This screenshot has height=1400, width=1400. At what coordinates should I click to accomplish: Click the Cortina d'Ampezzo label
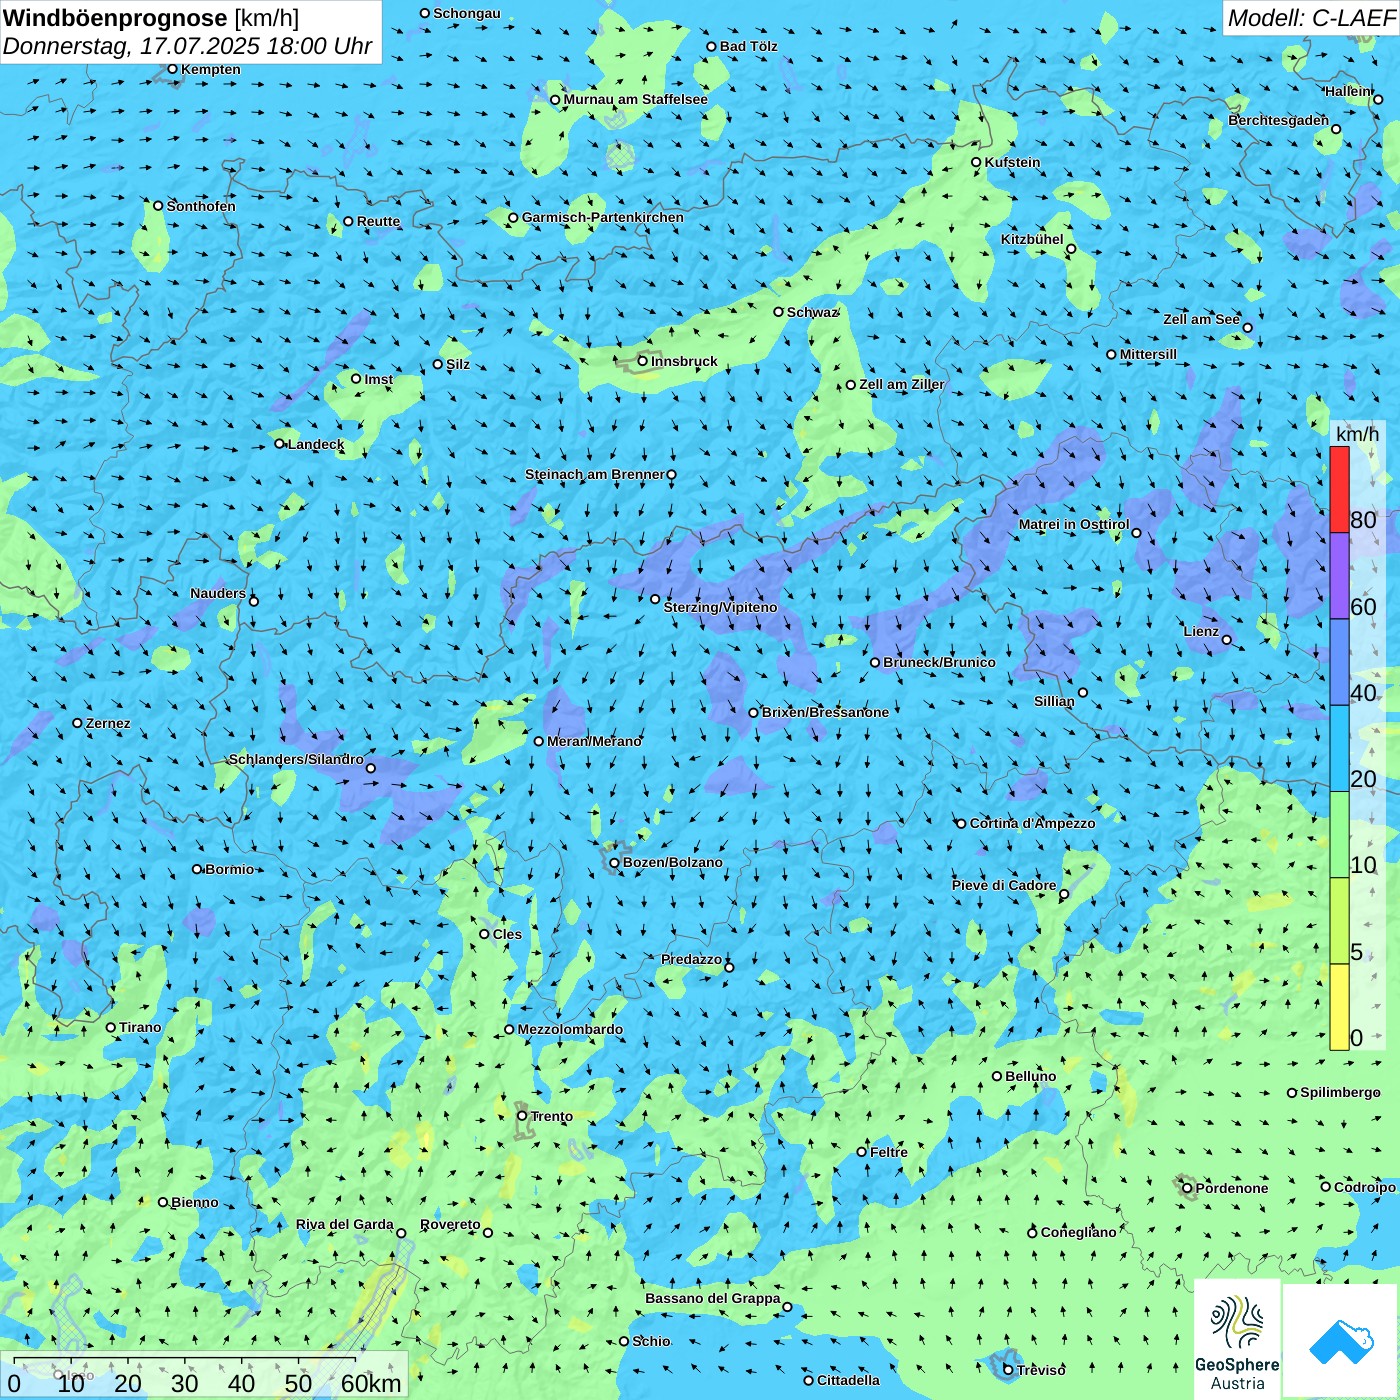[1032, 823]
